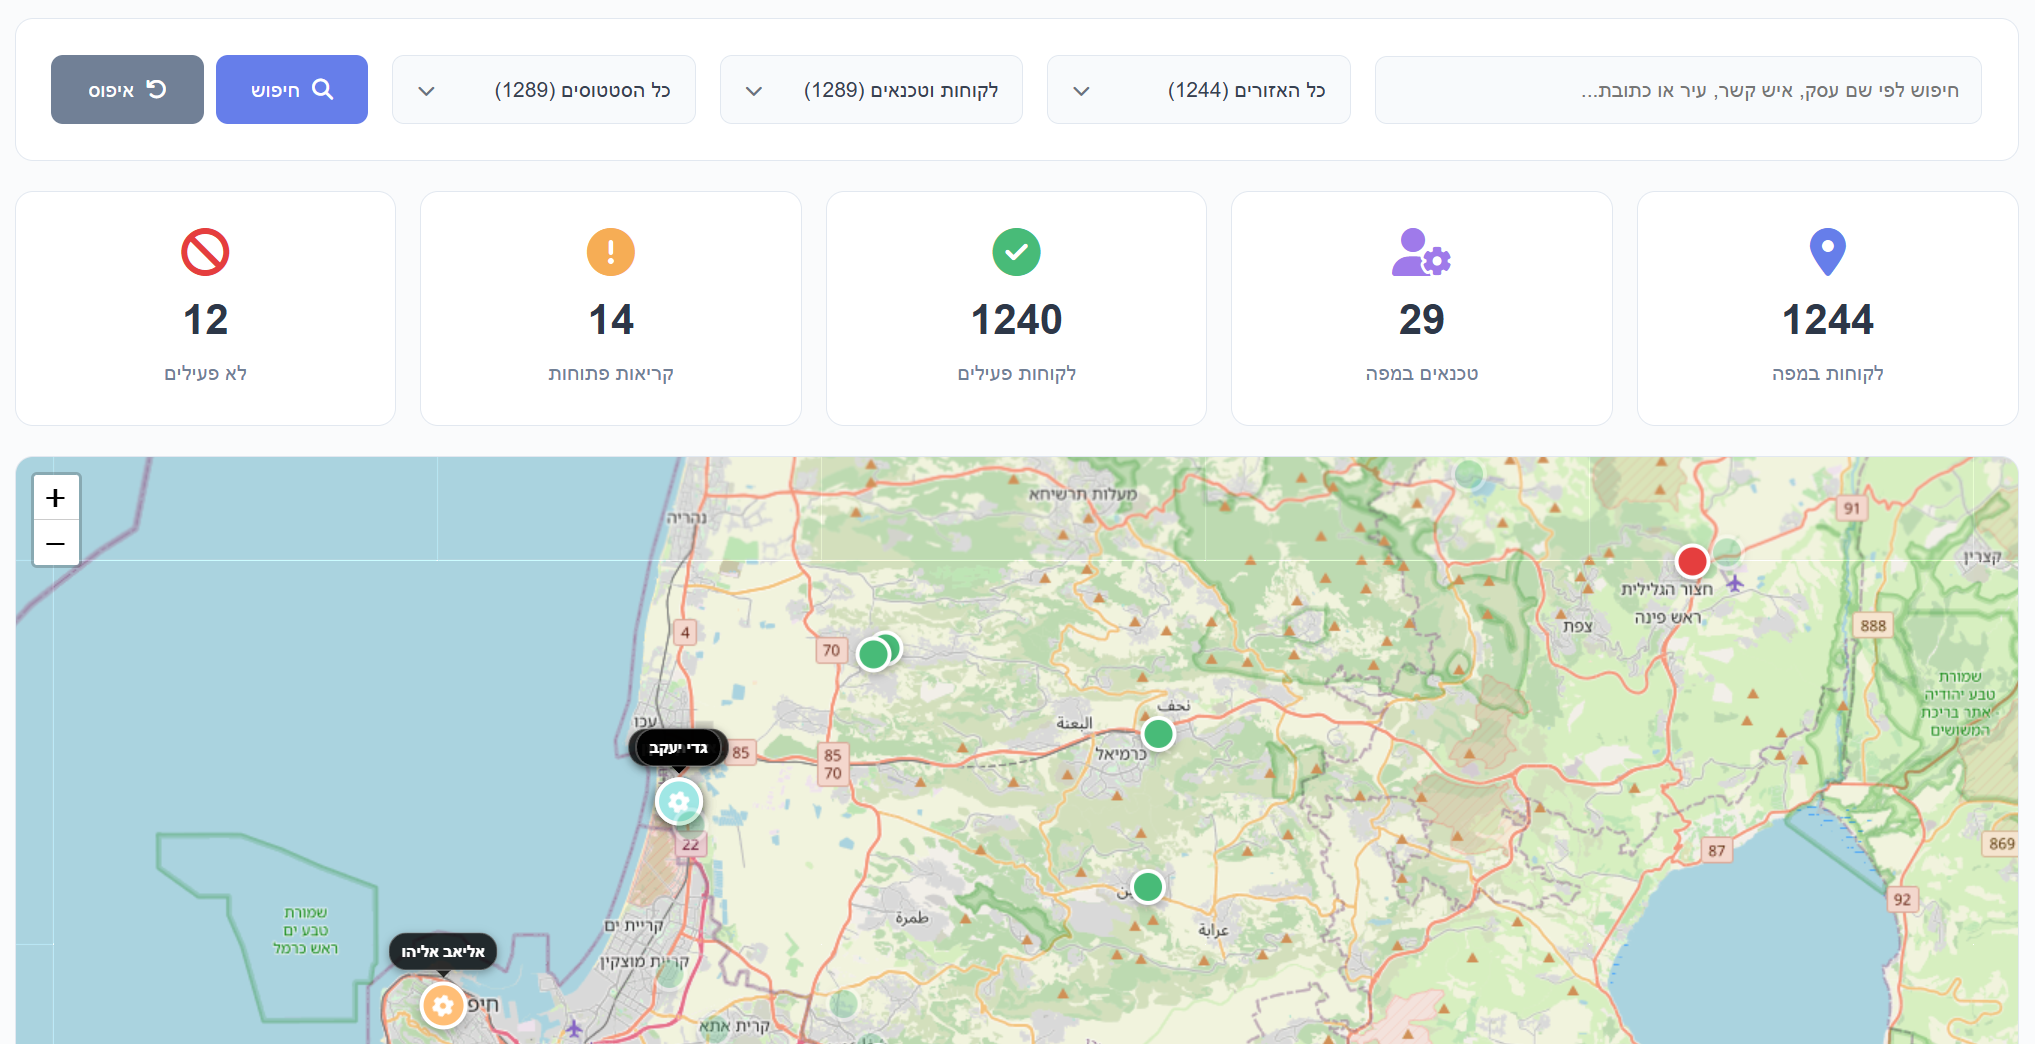Image resolution: width=2035 pixels, height=1044 pixels.
Task: Open the כל הסטטוסים status dropdown
Action: point(543,90)
